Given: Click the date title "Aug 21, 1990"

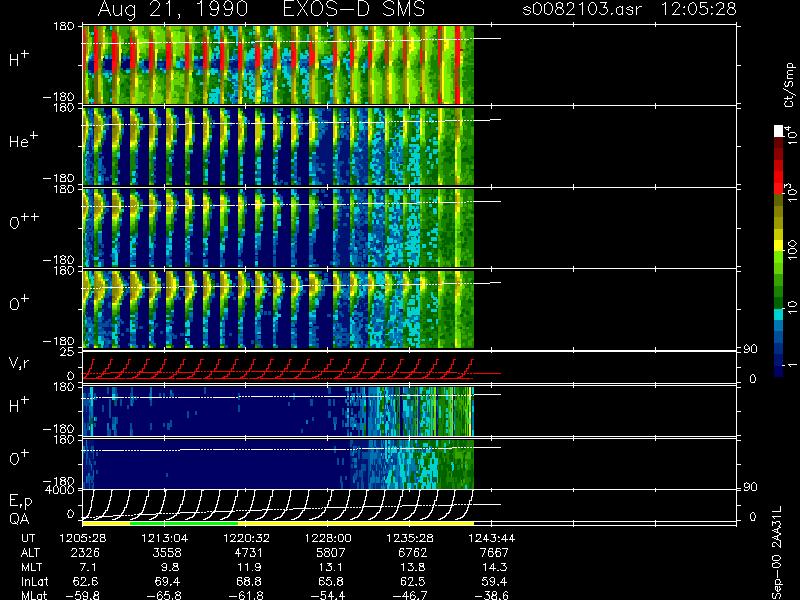Looking at the screenshot, I should (173, 9).
